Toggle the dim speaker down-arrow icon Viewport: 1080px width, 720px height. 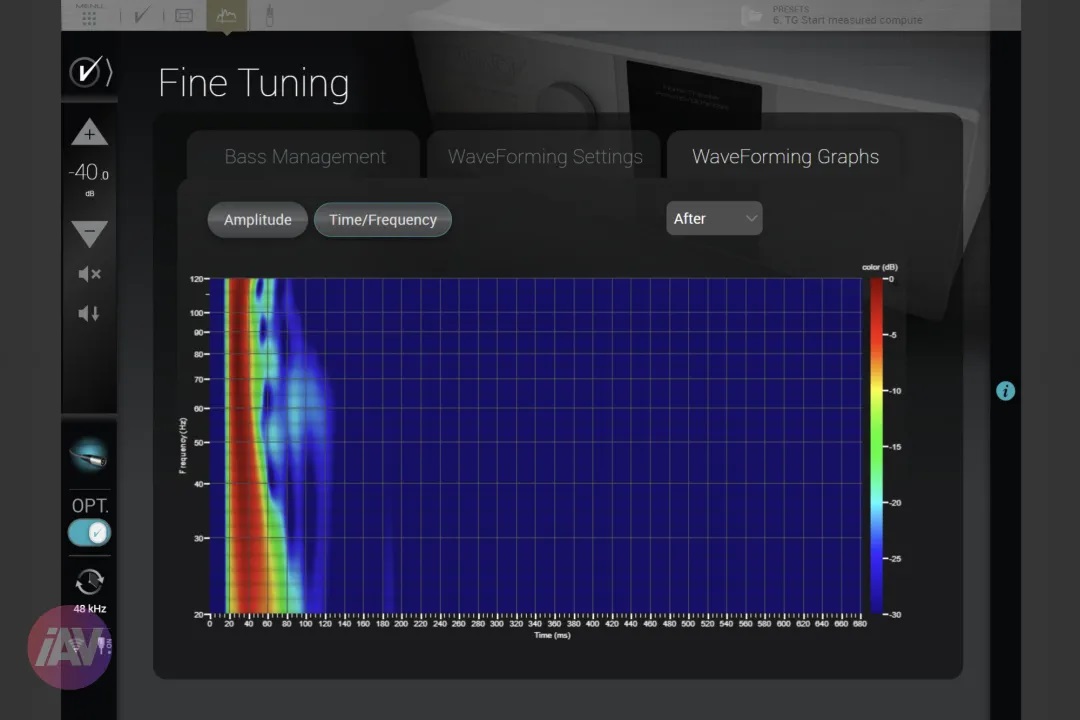89,314
